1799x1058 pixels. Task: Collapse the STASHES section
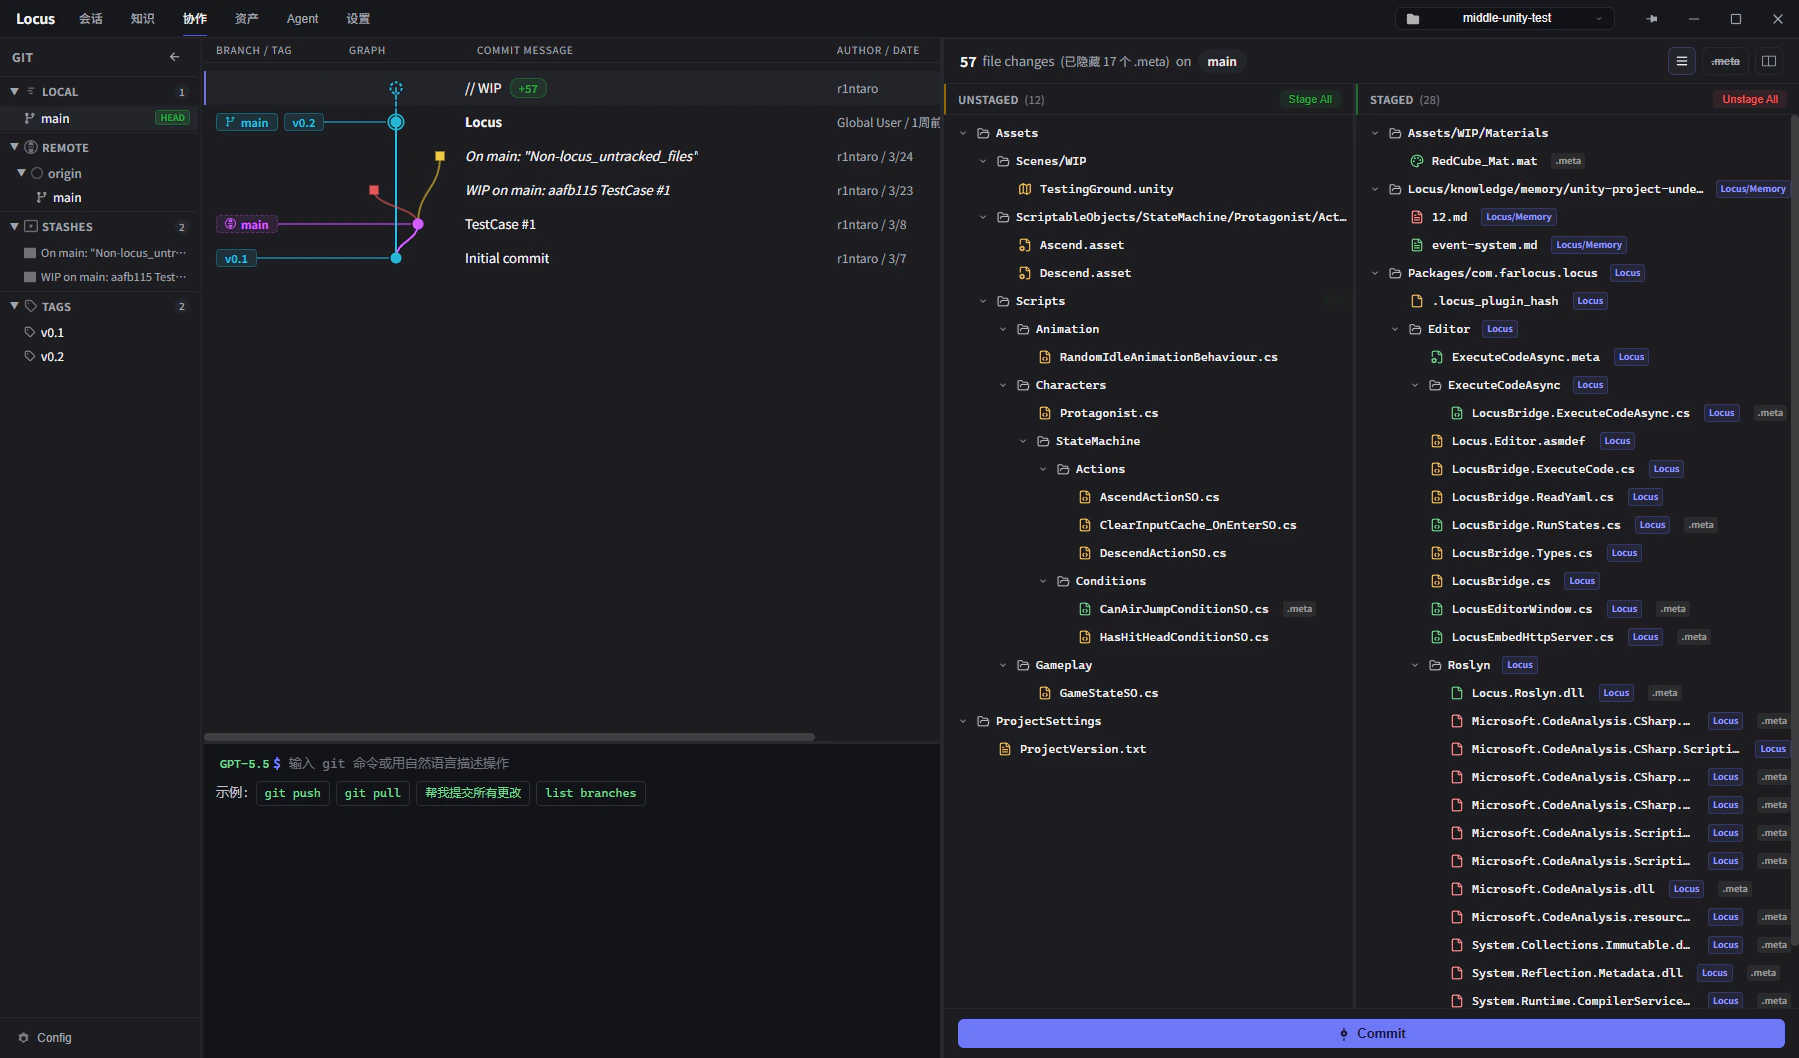[15, 227]
